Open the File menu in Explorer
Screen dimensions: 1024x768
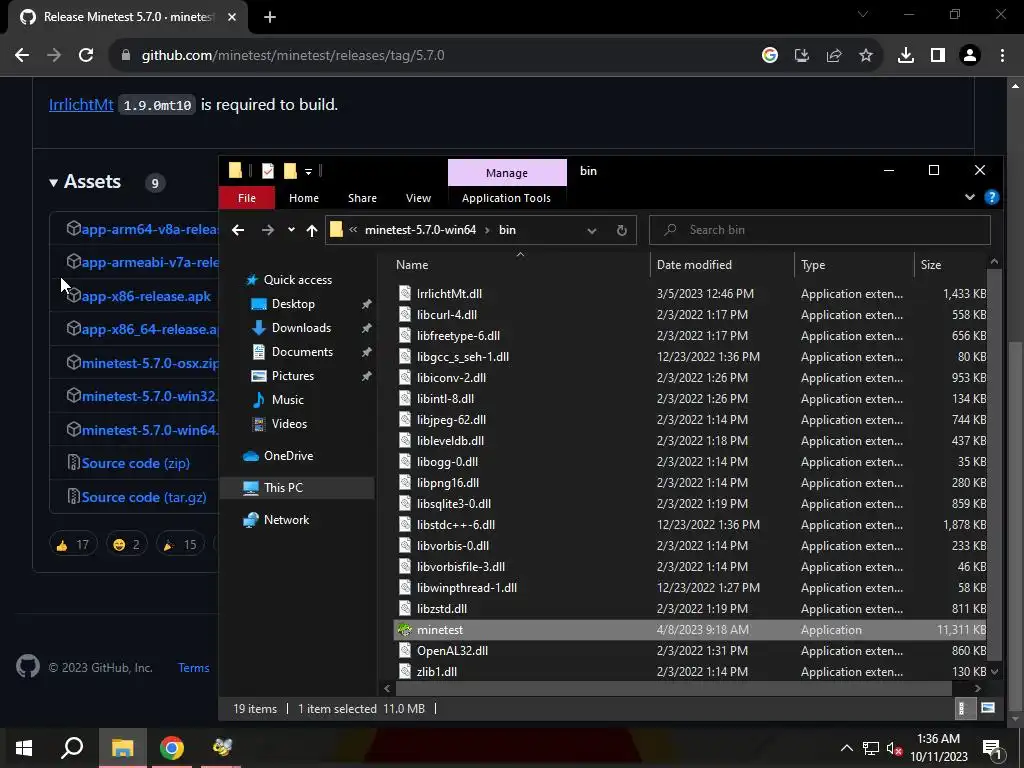[247, 198]
